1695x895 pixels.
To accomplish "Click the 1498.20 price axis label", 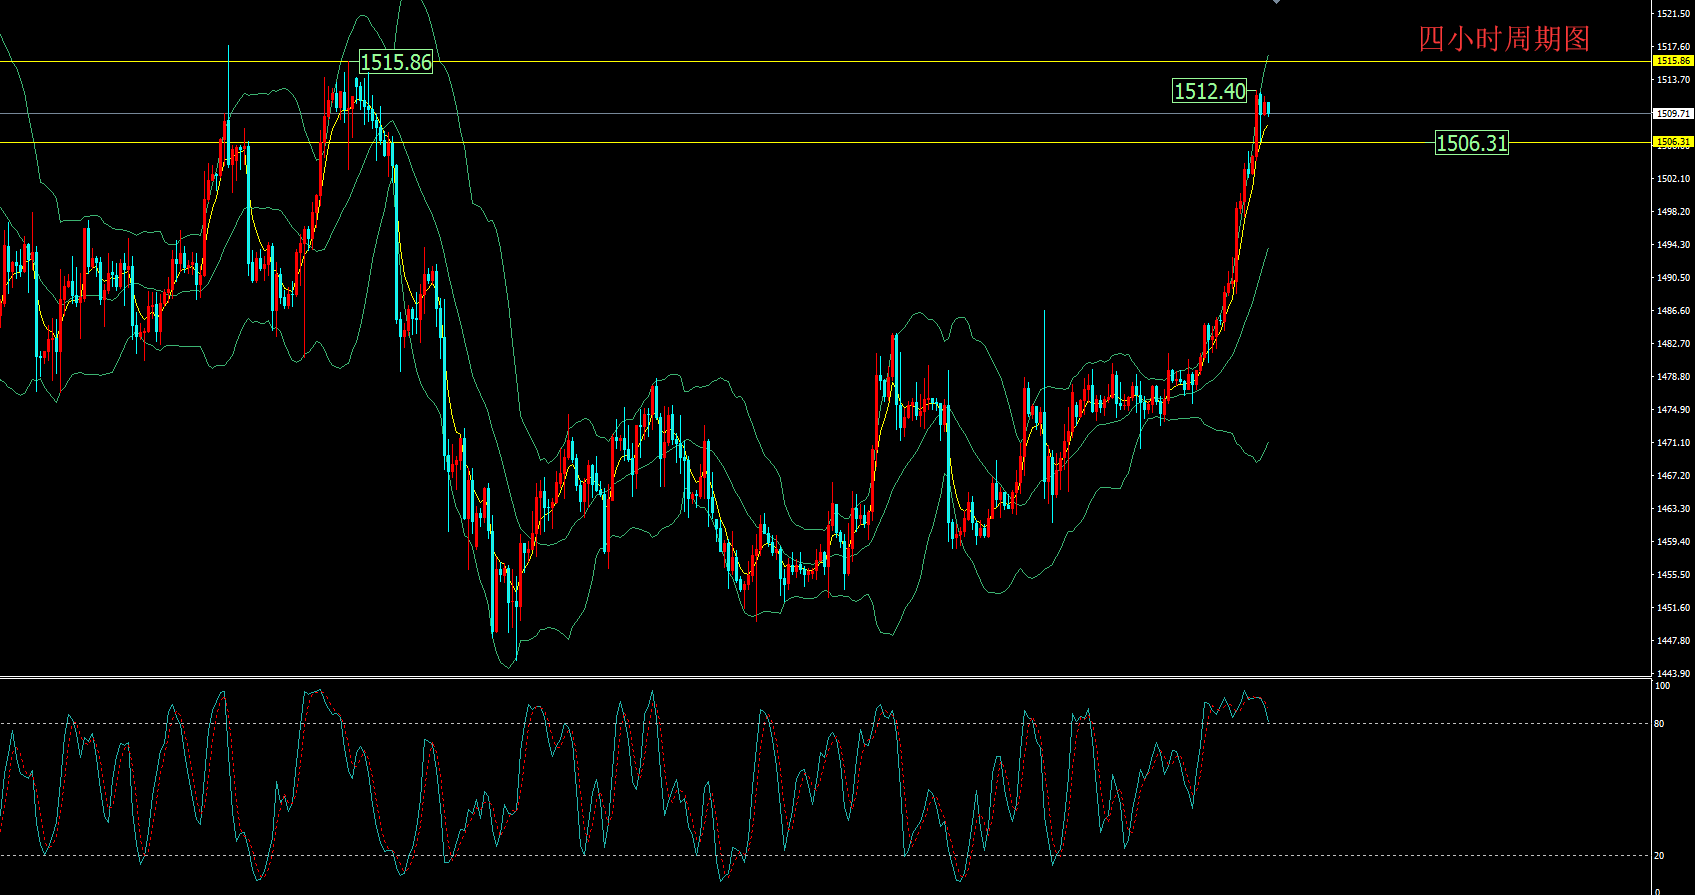I will pyautogui.click(x=1673, y=212).
